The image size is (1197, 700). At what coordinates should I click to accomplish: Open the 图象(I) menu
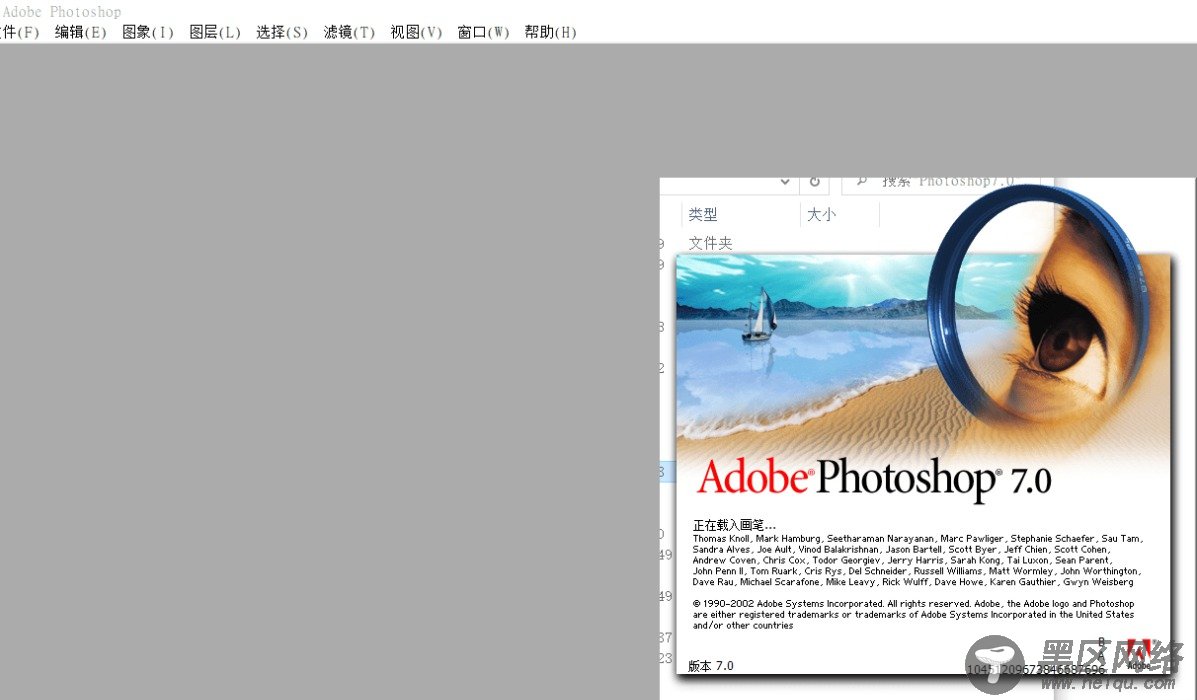(147, 32)
